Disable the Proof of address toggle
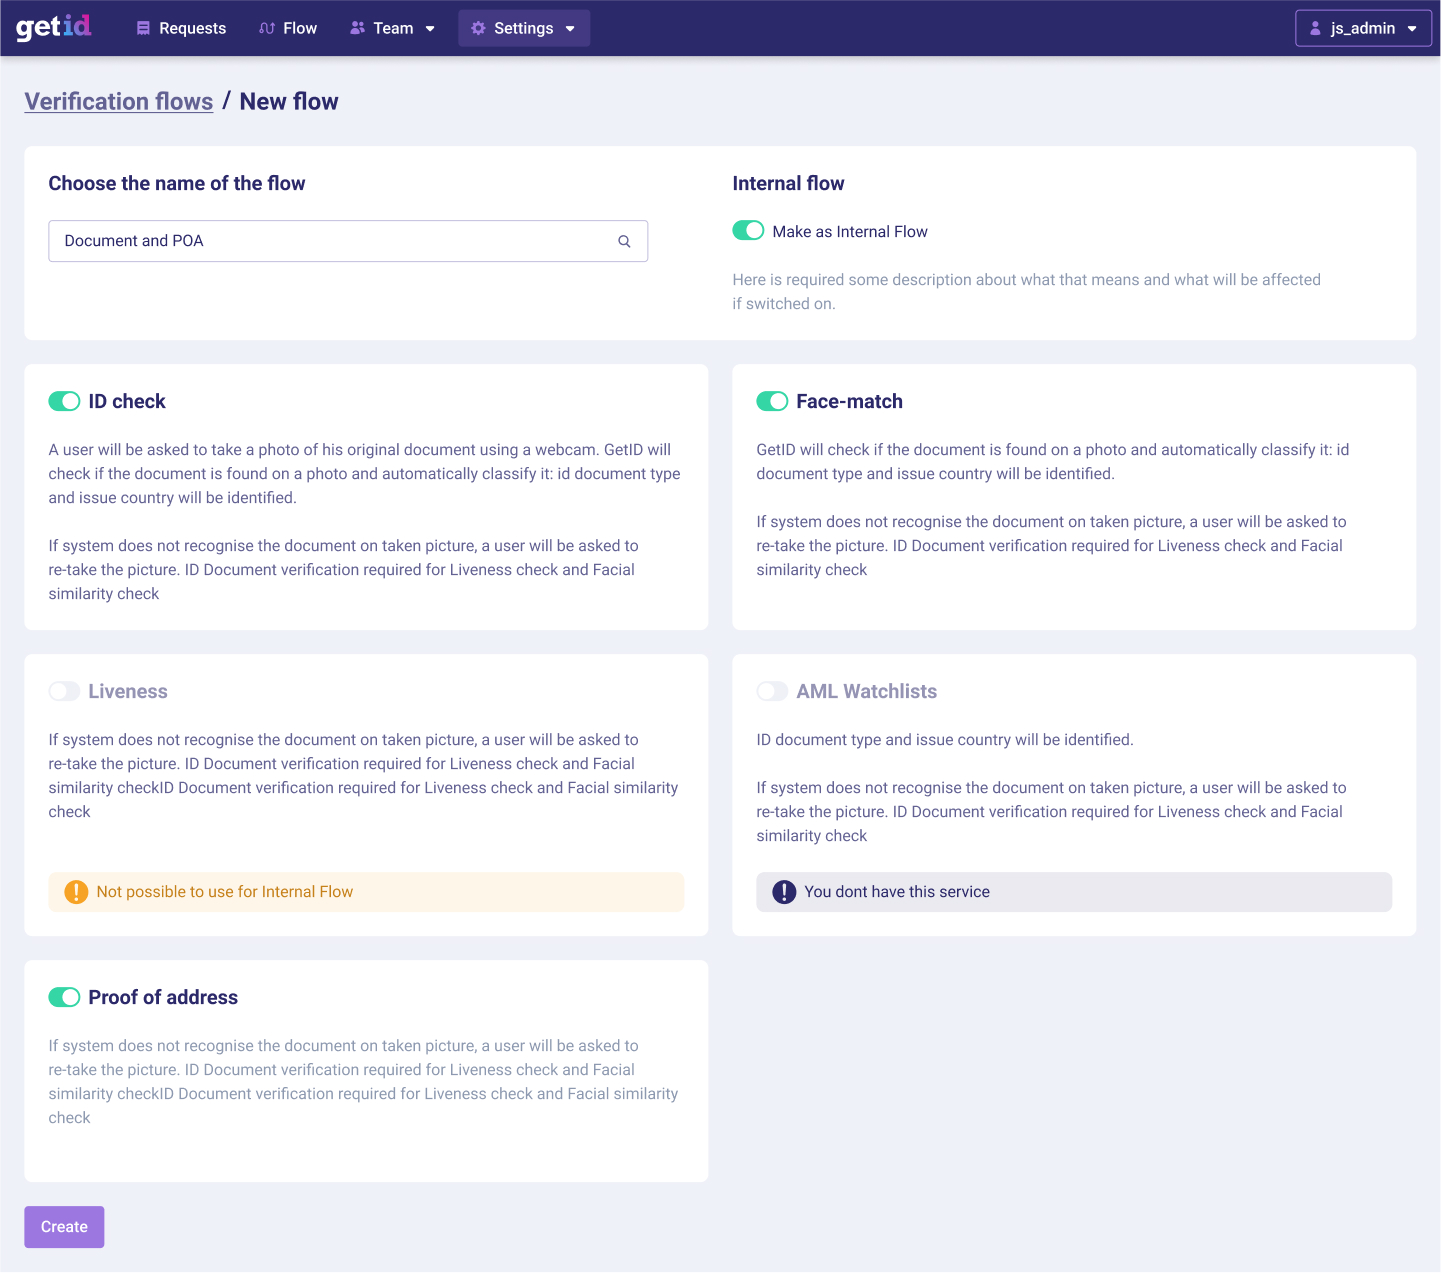Screen dimensions: 1441x1273 pos(64,997)
